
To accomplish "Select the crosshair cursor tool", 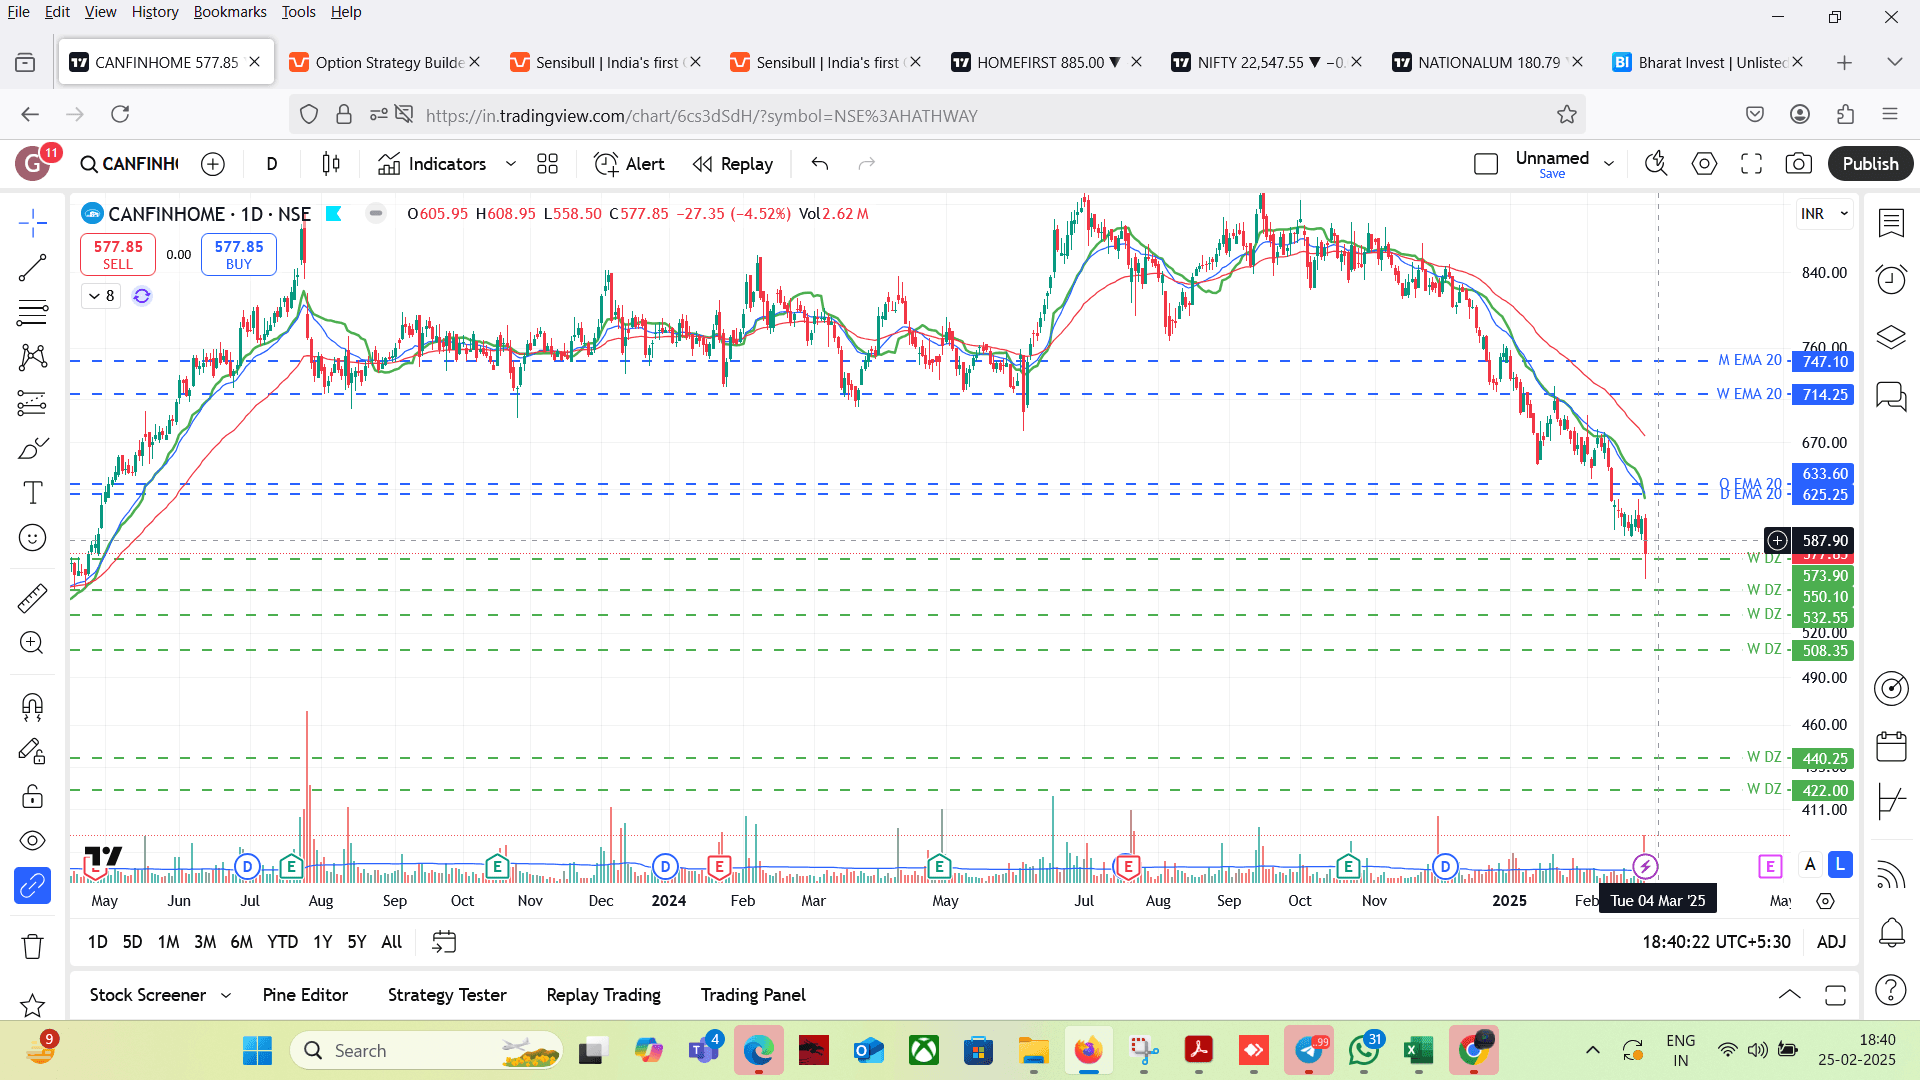I will (x=32, y=222).
